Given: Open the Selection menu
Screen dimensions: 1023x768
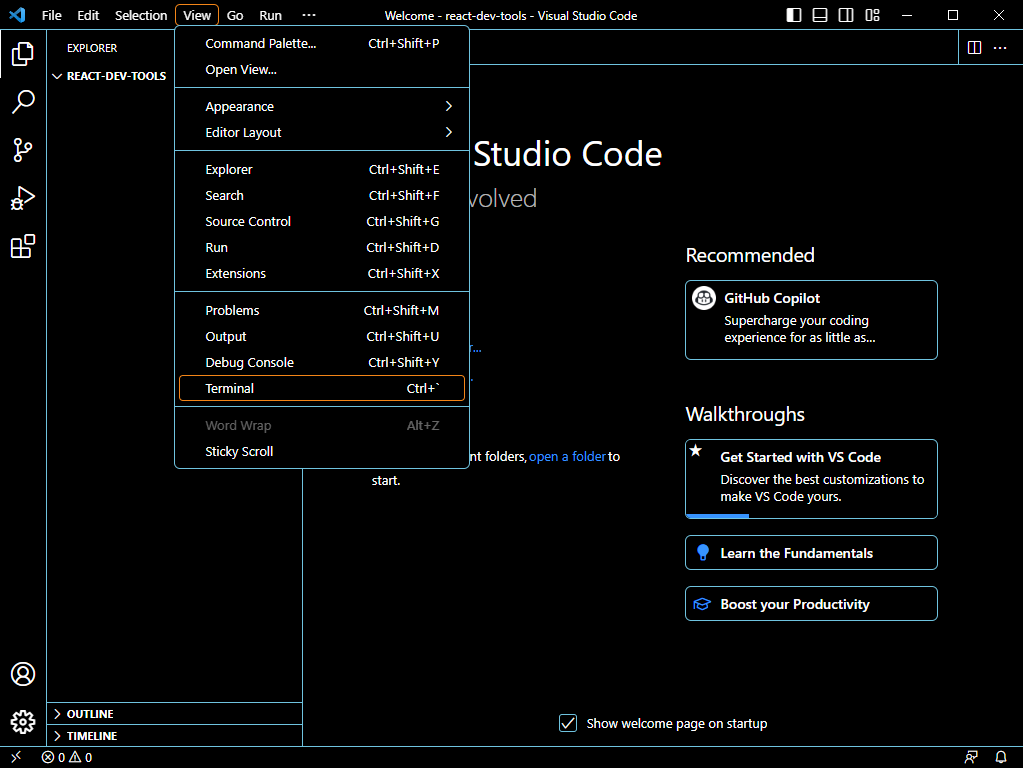Looking at the screenshot, I should (x=141, y=15).
